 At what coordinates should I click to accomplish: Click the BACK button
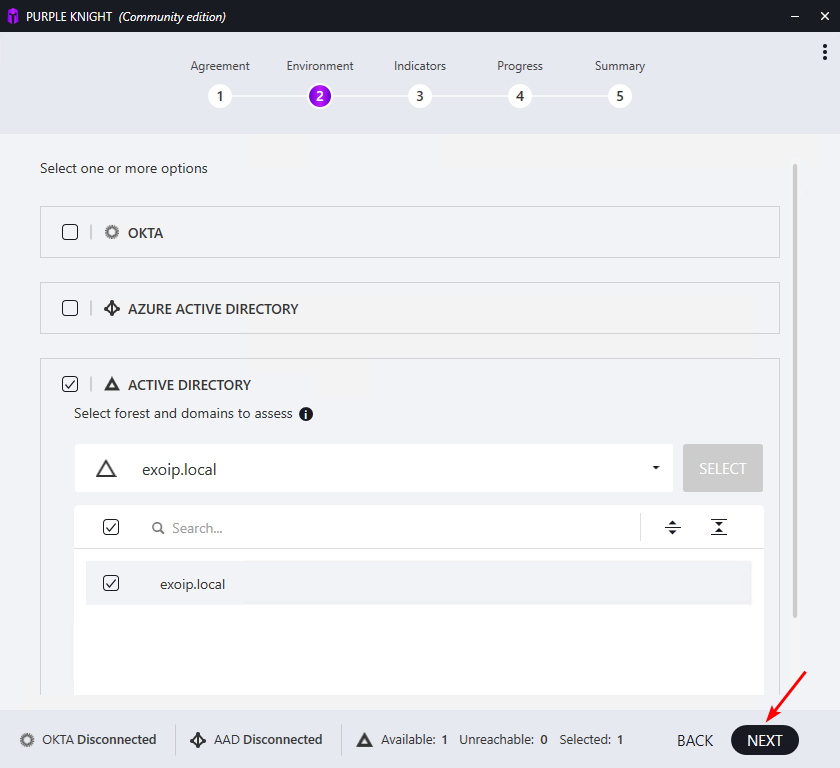695,740
